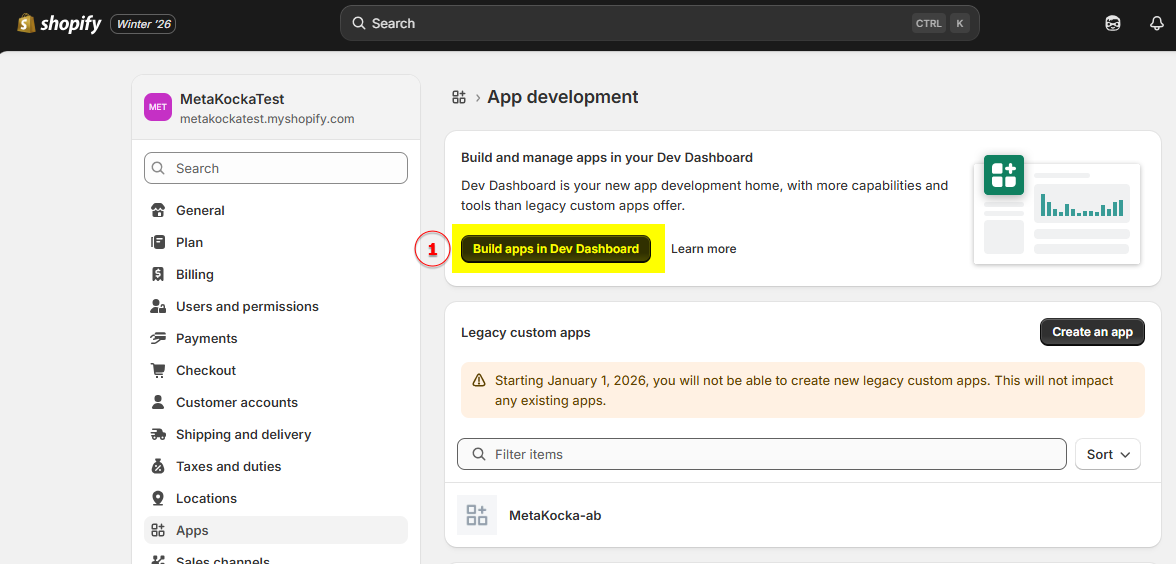Click the Filter items magnifier icon

coord(478,454)
